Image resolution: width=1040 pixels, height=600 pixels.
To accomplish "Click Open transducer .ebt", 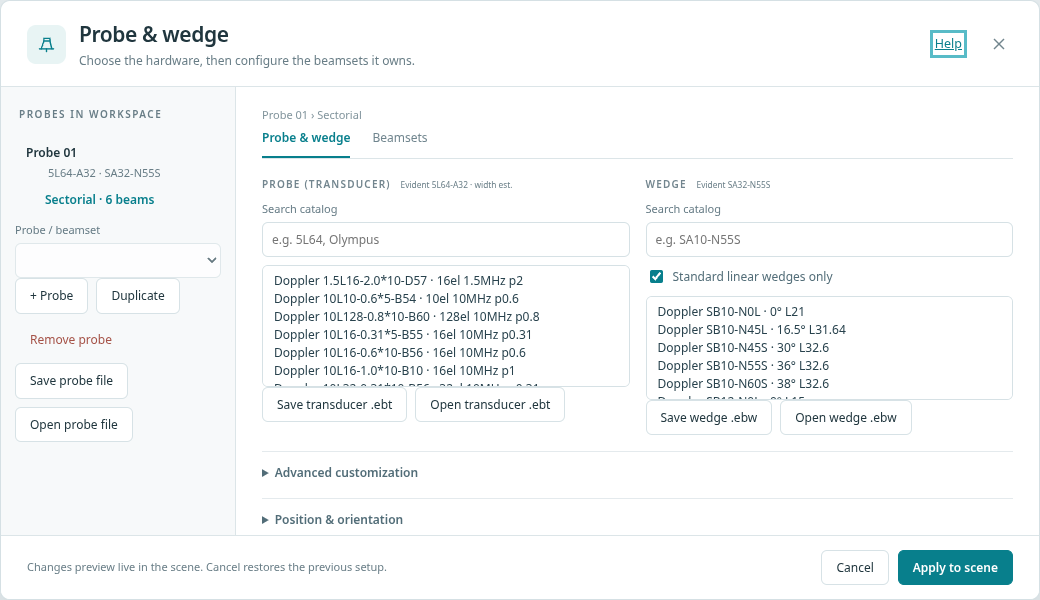I will coord(490,404).
